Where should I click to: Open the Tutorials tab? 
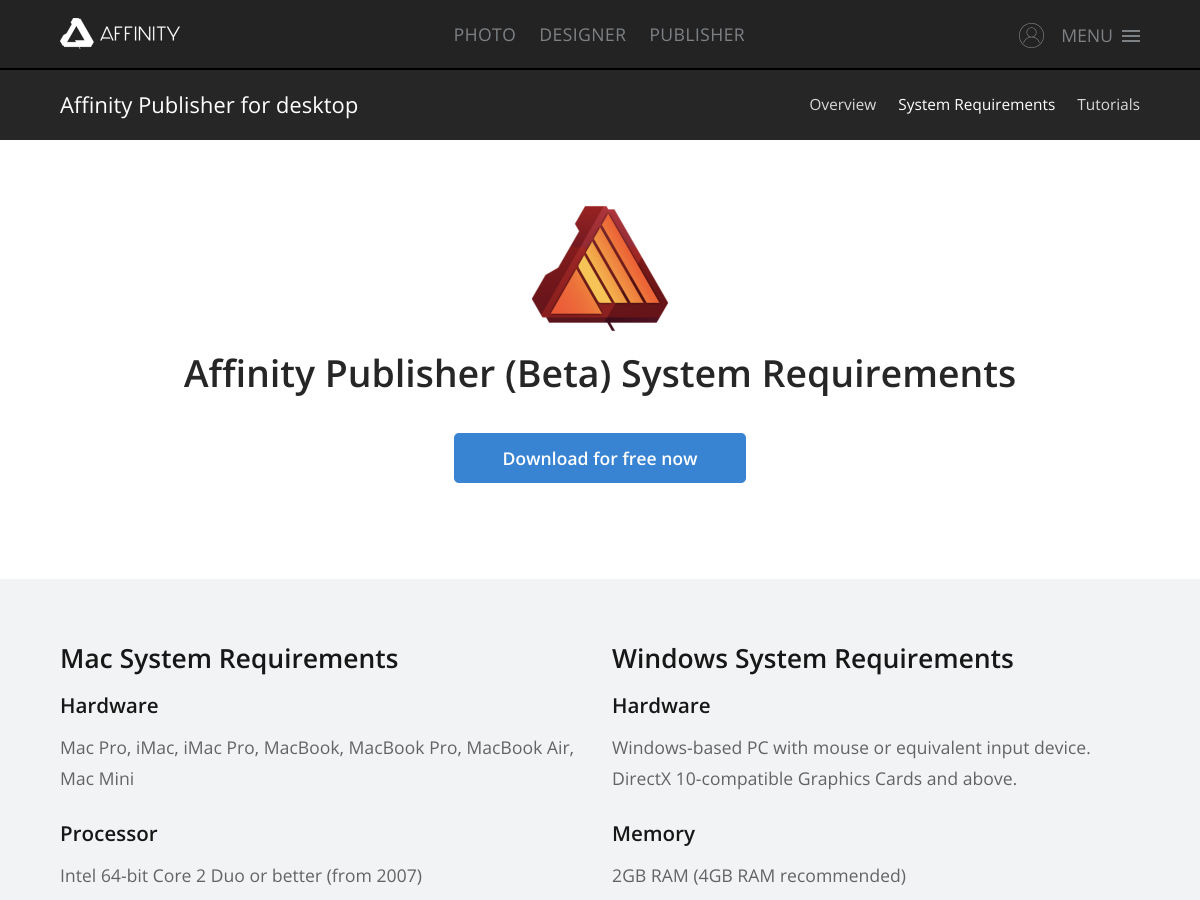[x=1108, y=105]
